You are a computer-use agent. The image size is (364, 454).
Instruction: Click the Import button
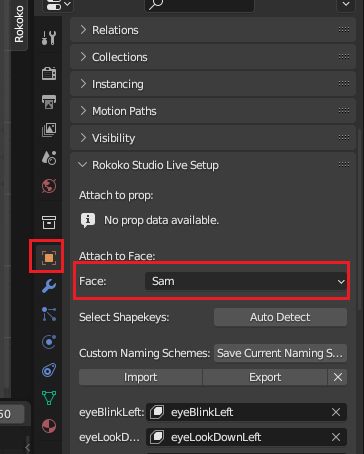click(140, 377)
